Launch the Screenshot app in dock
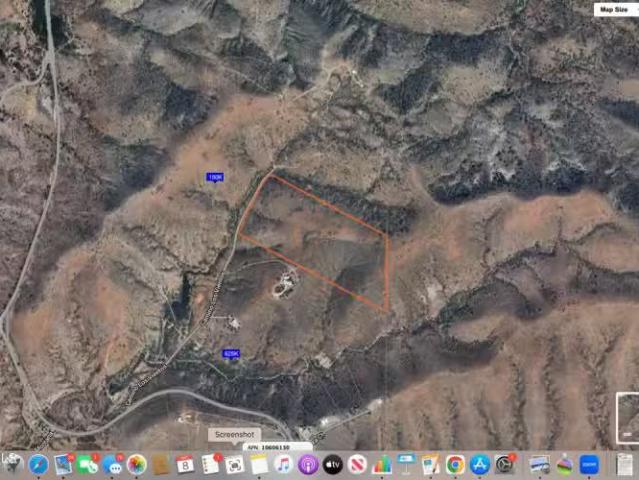This screenshot has height=480, width=639. [235, 464]
